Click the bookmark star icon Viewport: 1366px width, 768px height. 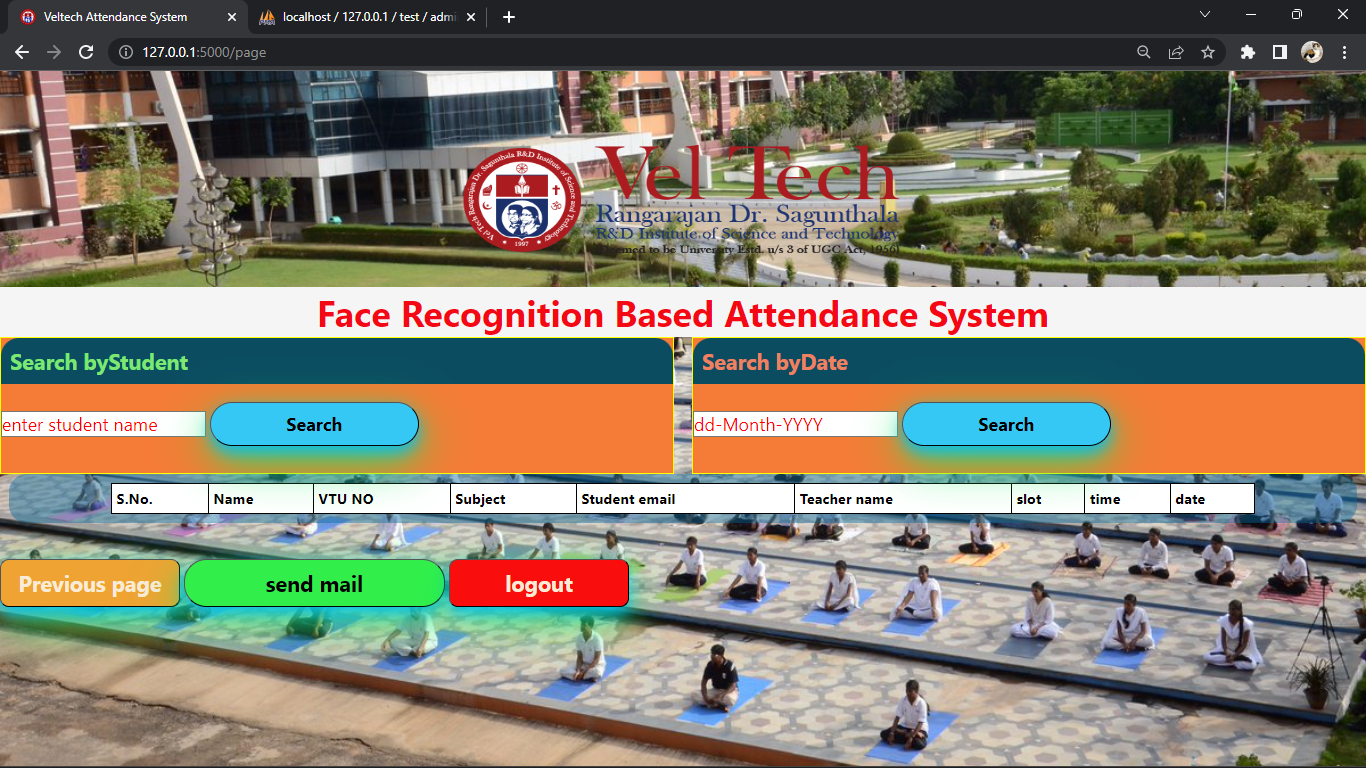[x=1209, y=51]
